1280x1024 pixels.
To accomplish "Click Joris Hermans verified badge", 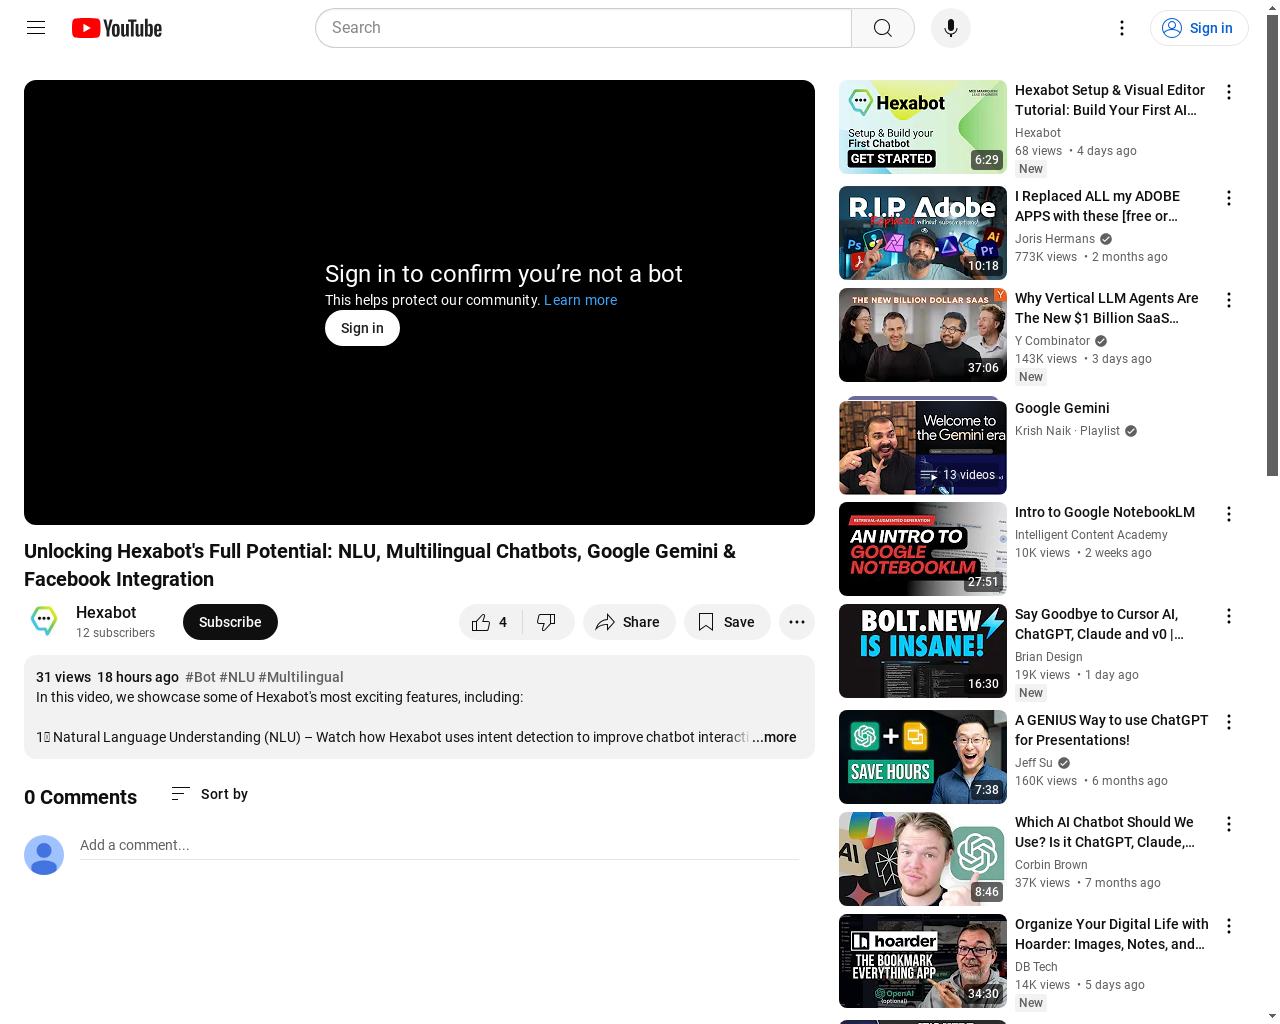I will [1106, 239].
